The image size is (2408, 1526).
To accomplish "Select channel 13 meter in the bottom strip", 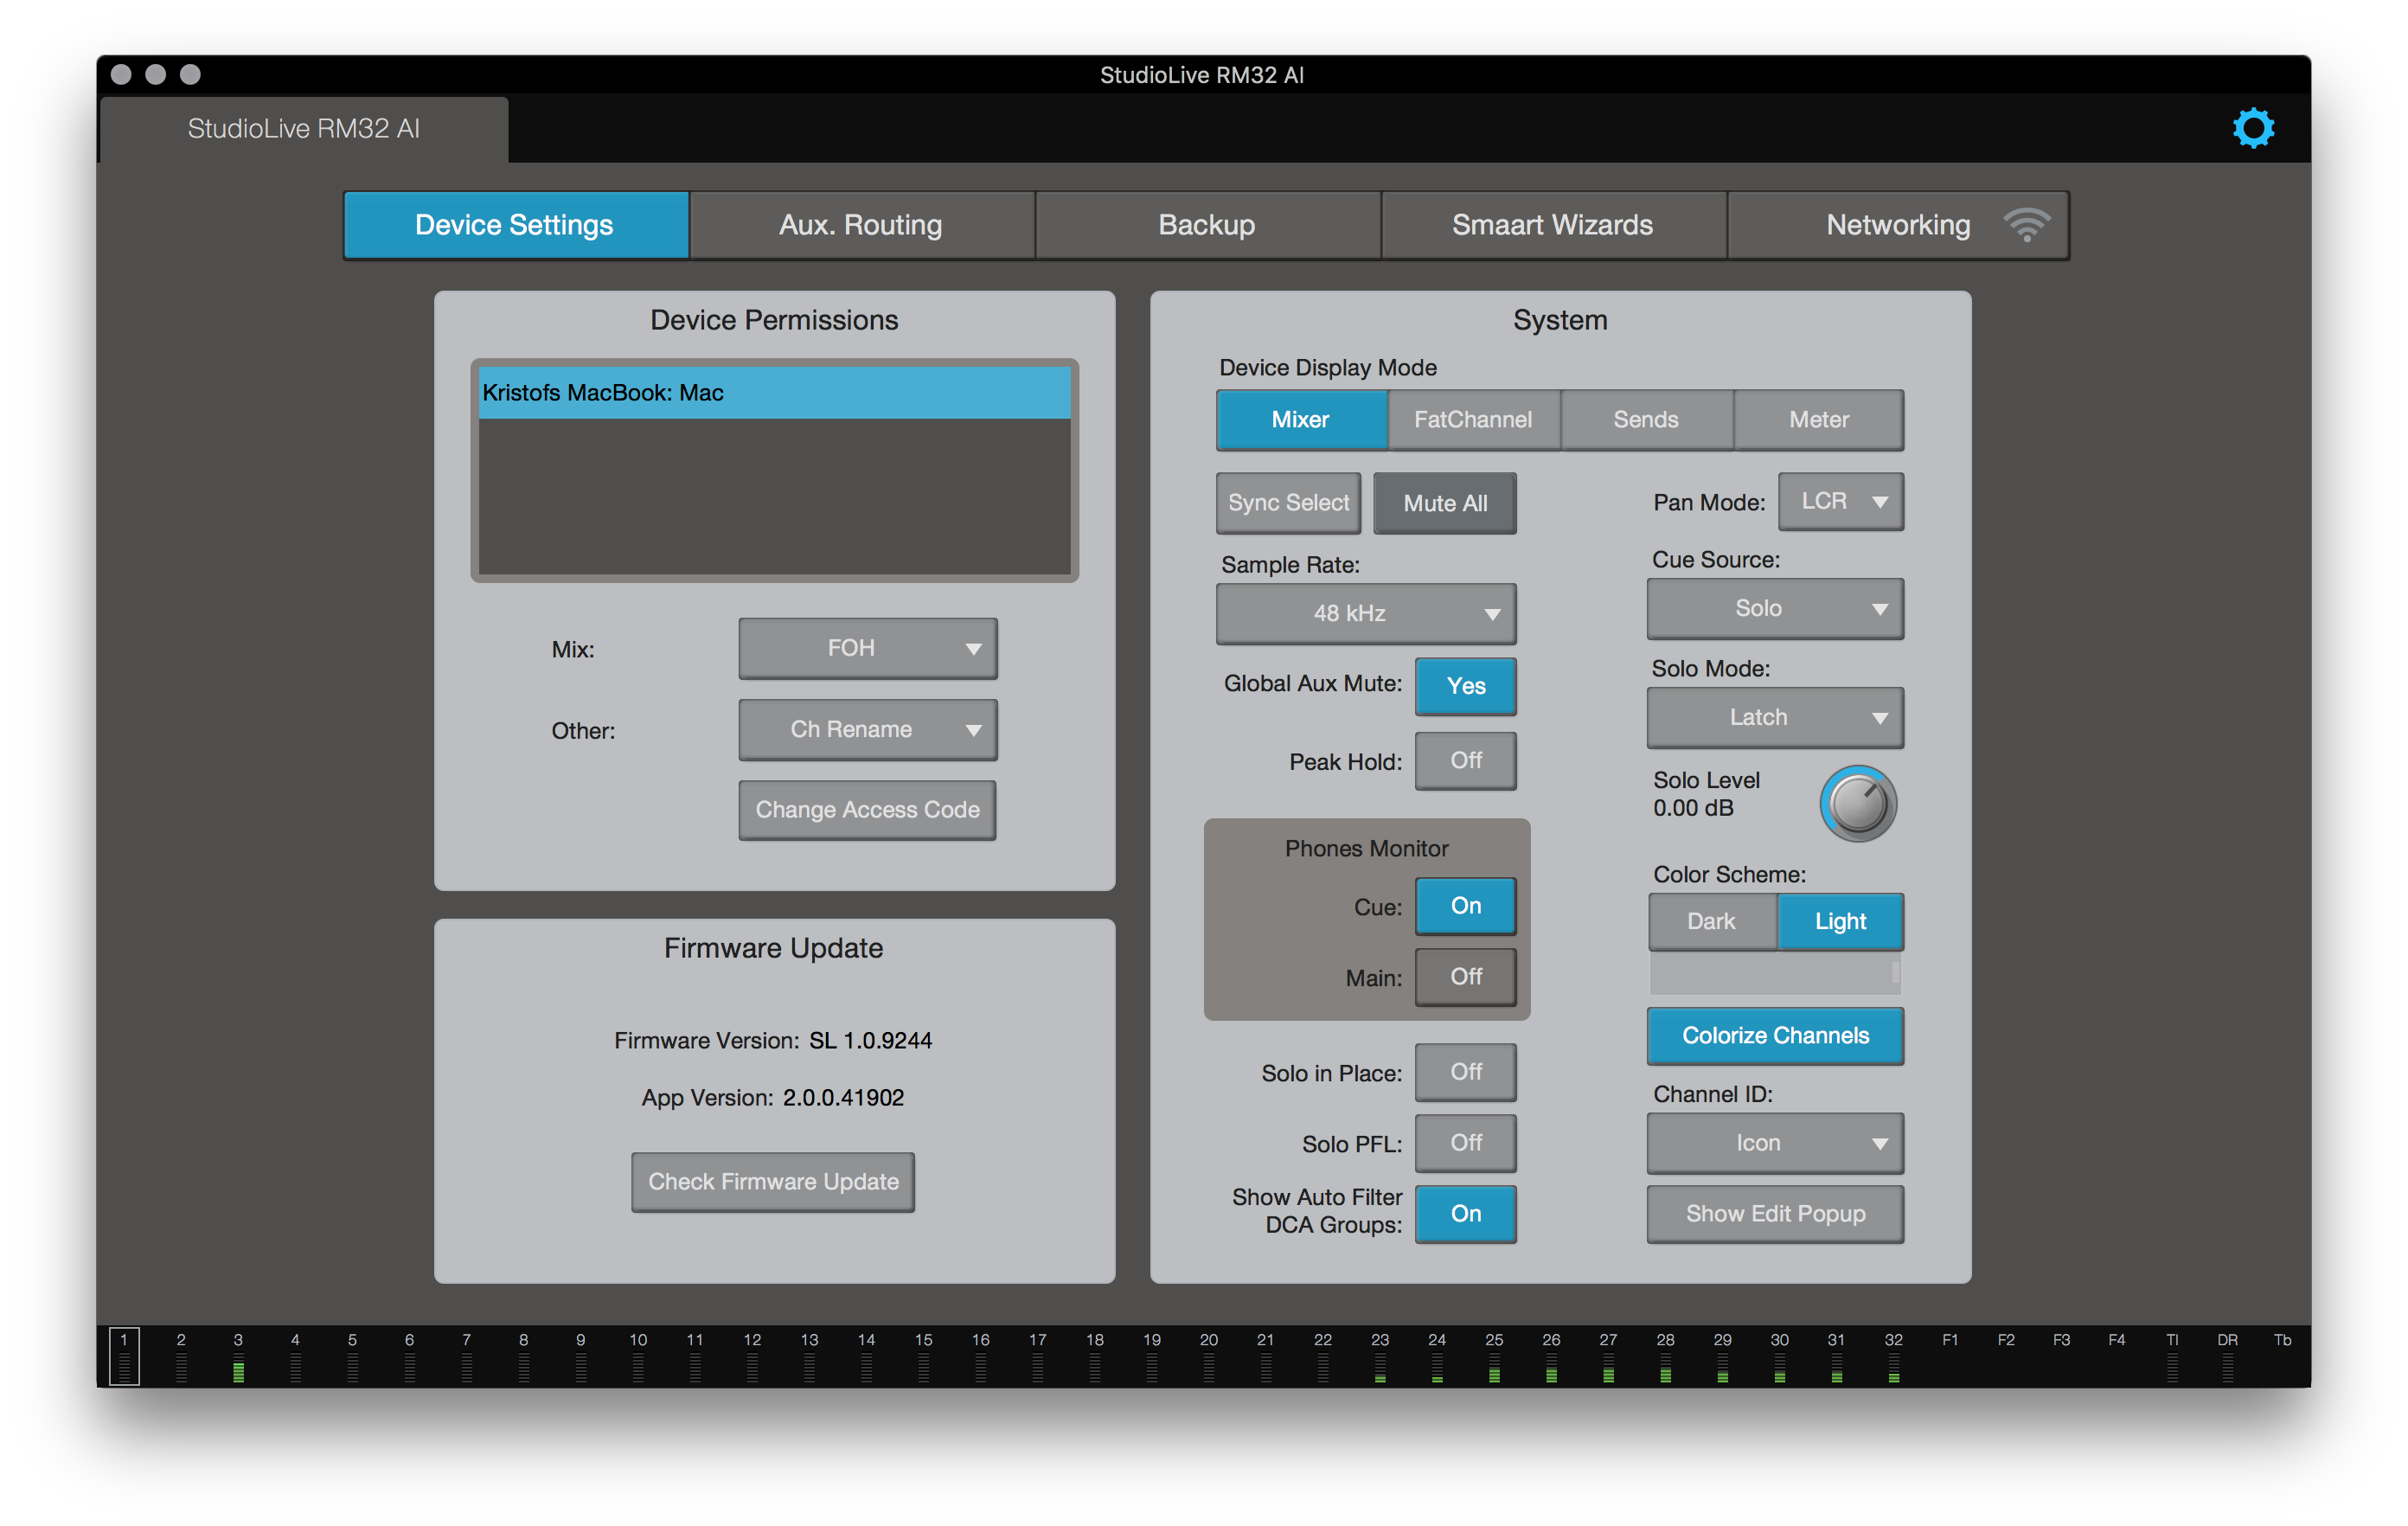I will click(x=809, y=1356).
